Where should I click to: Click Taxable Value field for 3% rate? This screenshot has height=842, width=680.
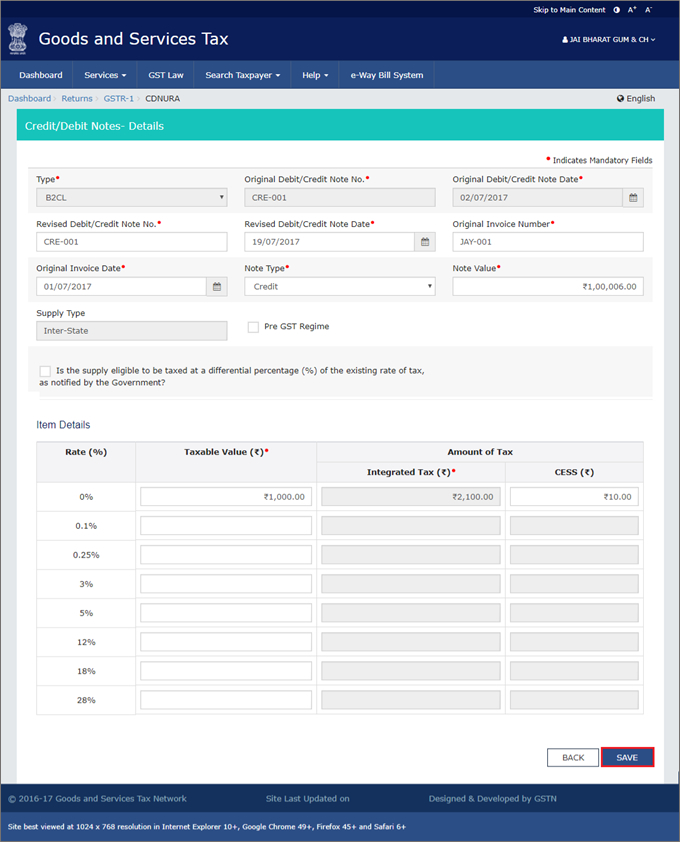[x=226, y=584]
